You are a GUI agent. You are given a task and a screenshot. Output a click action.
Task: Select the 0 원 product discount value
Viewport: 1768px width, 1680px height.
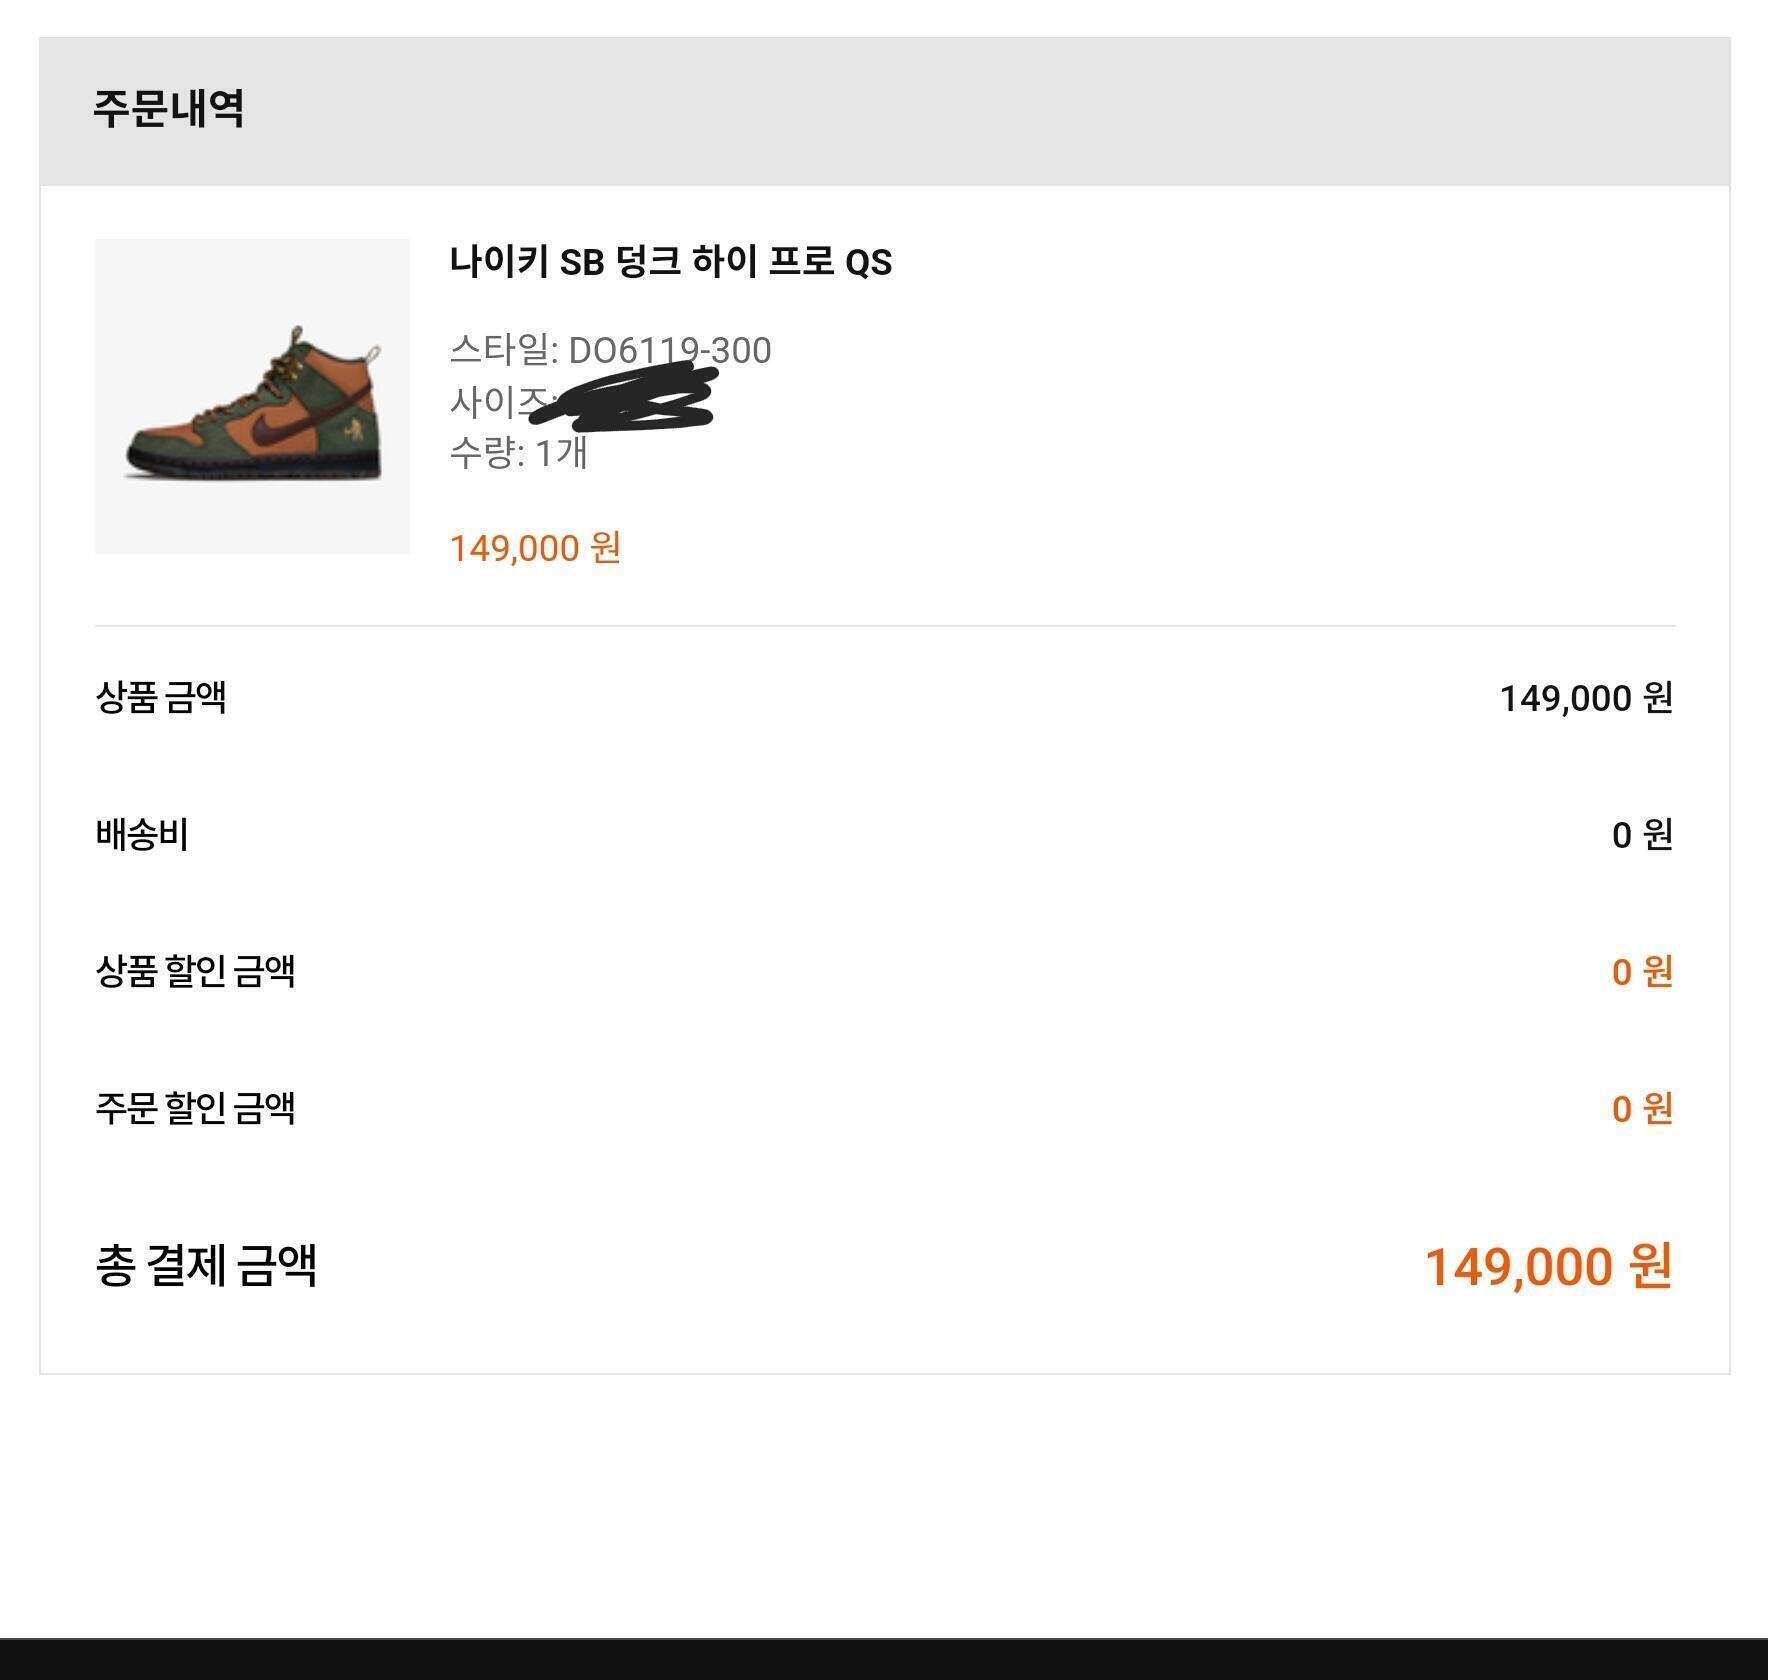click(x=1641, y=972)
